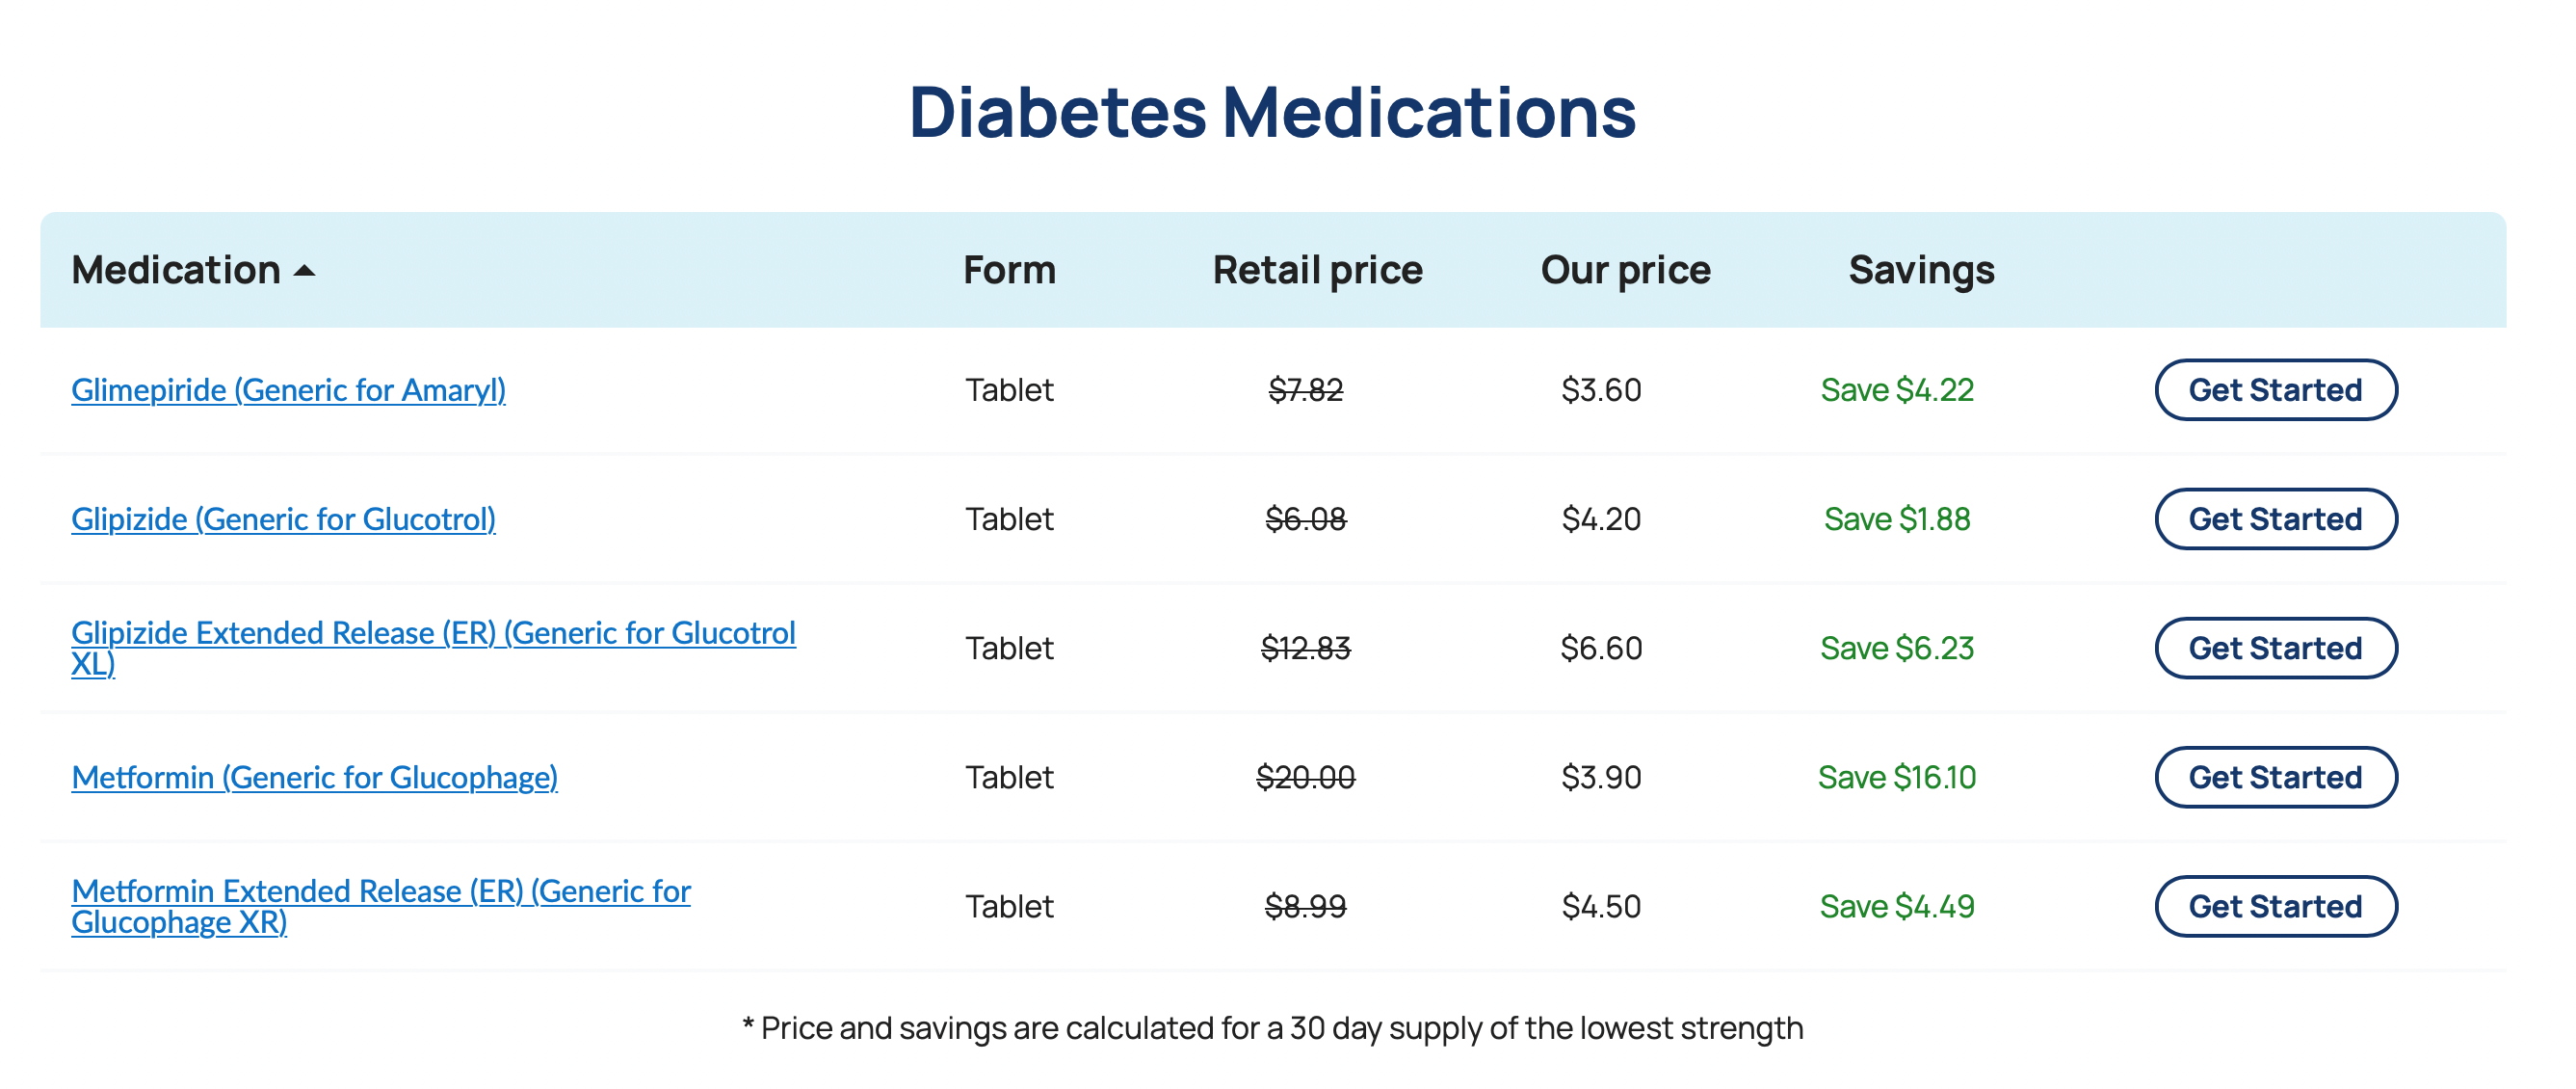Click the struck-through $20.00 retail price
Image resolution: width=2576 pixels, height=1089 pixels.
coord(1305,777)
